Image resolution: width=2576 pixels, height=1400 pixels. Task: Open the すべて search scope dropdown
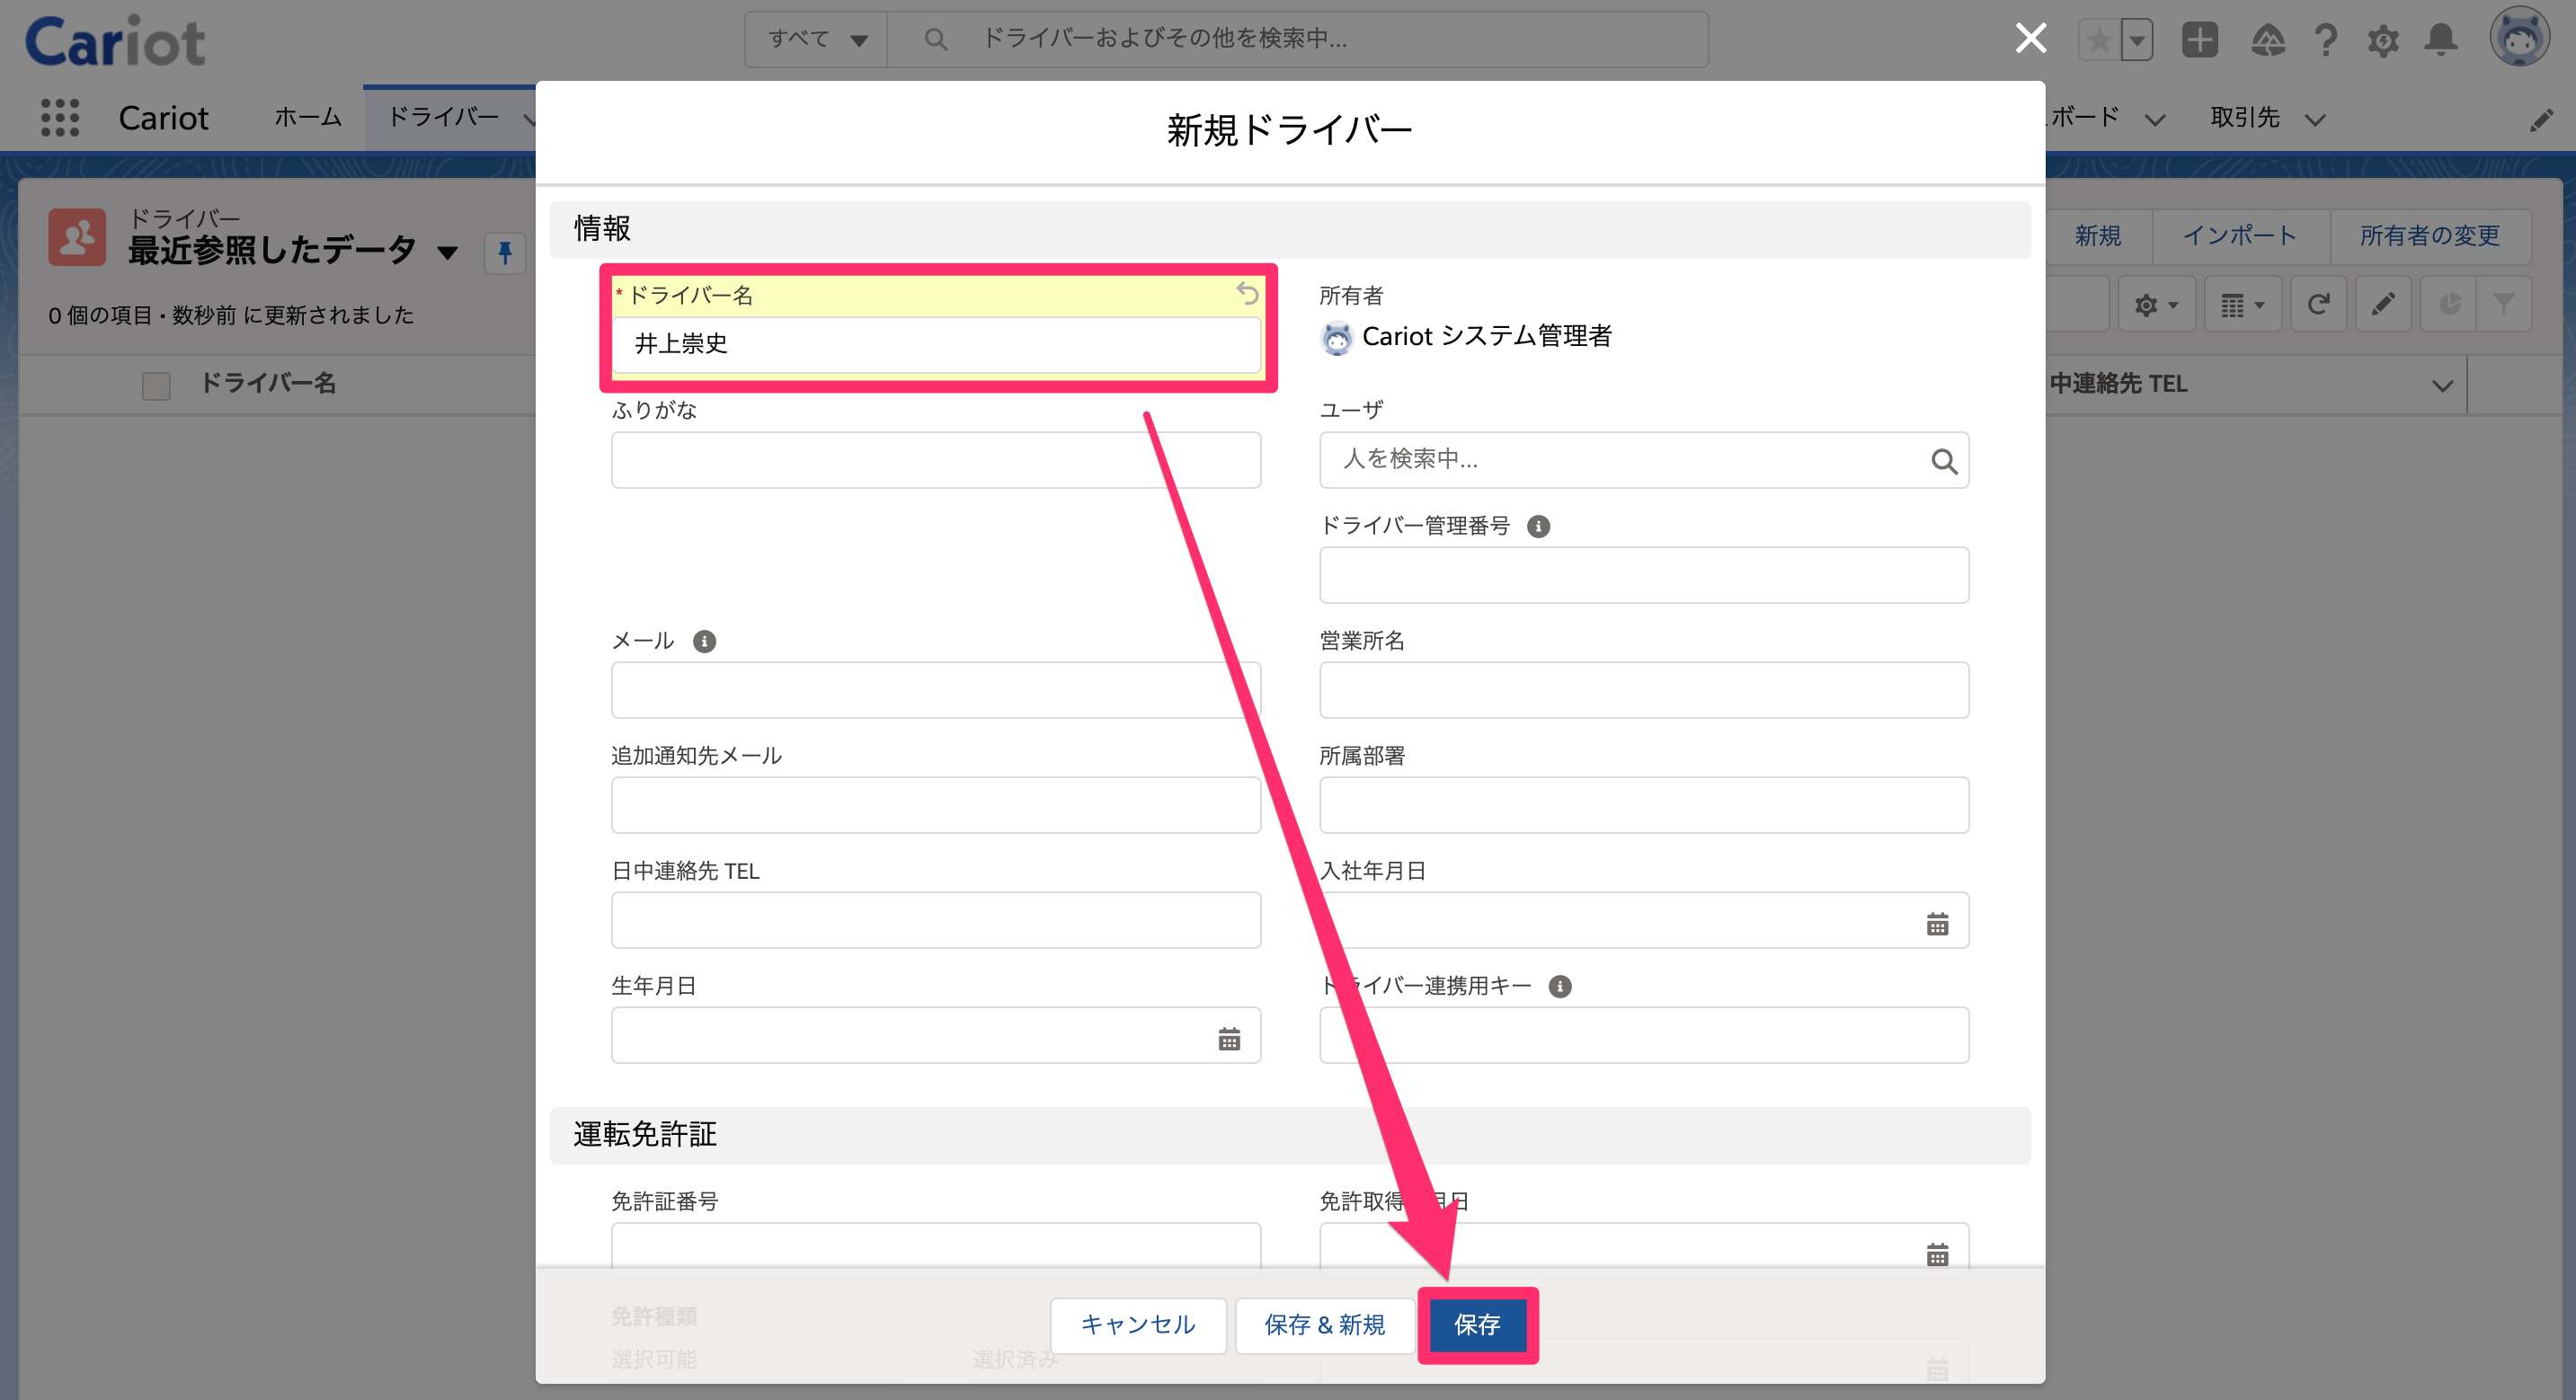point(817,40)
